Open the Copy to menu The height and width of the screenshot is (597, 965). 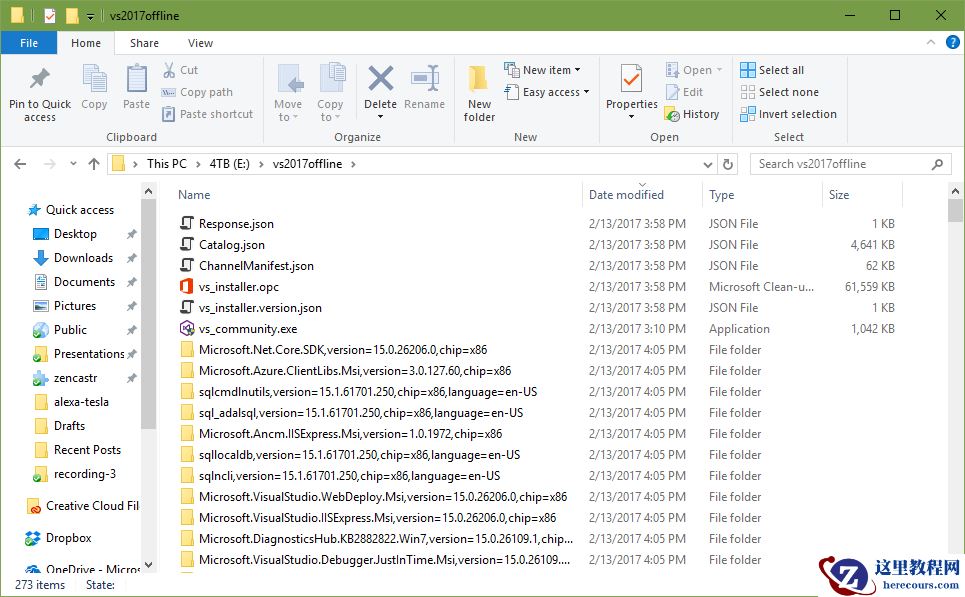coord(330,92)
